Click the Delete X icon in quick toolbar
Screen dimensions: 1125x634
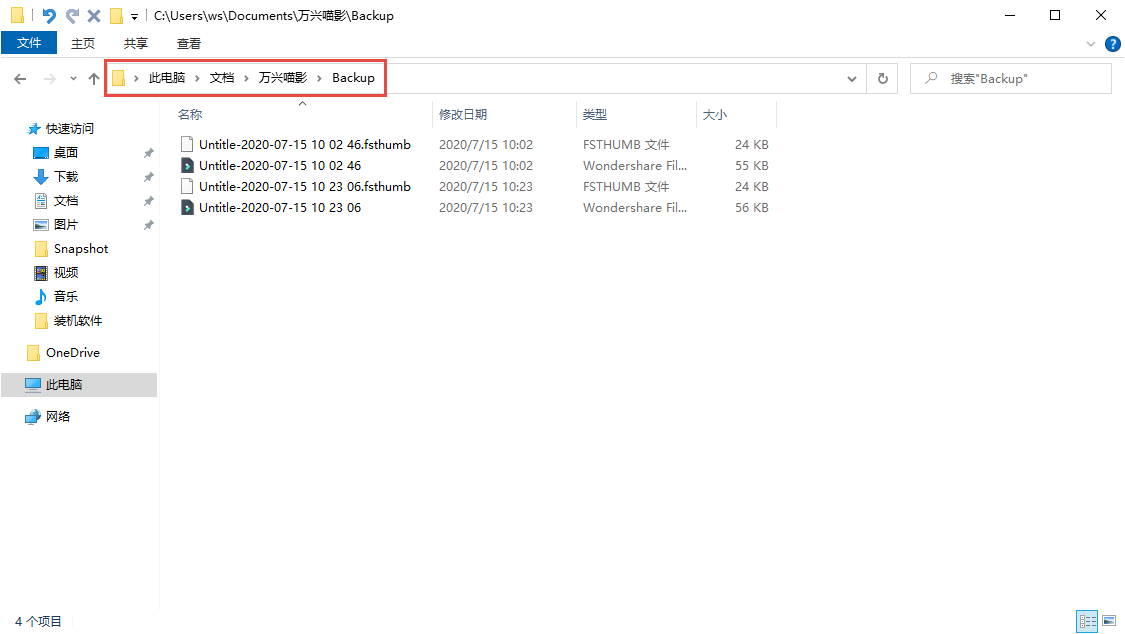tap(94, 15)
